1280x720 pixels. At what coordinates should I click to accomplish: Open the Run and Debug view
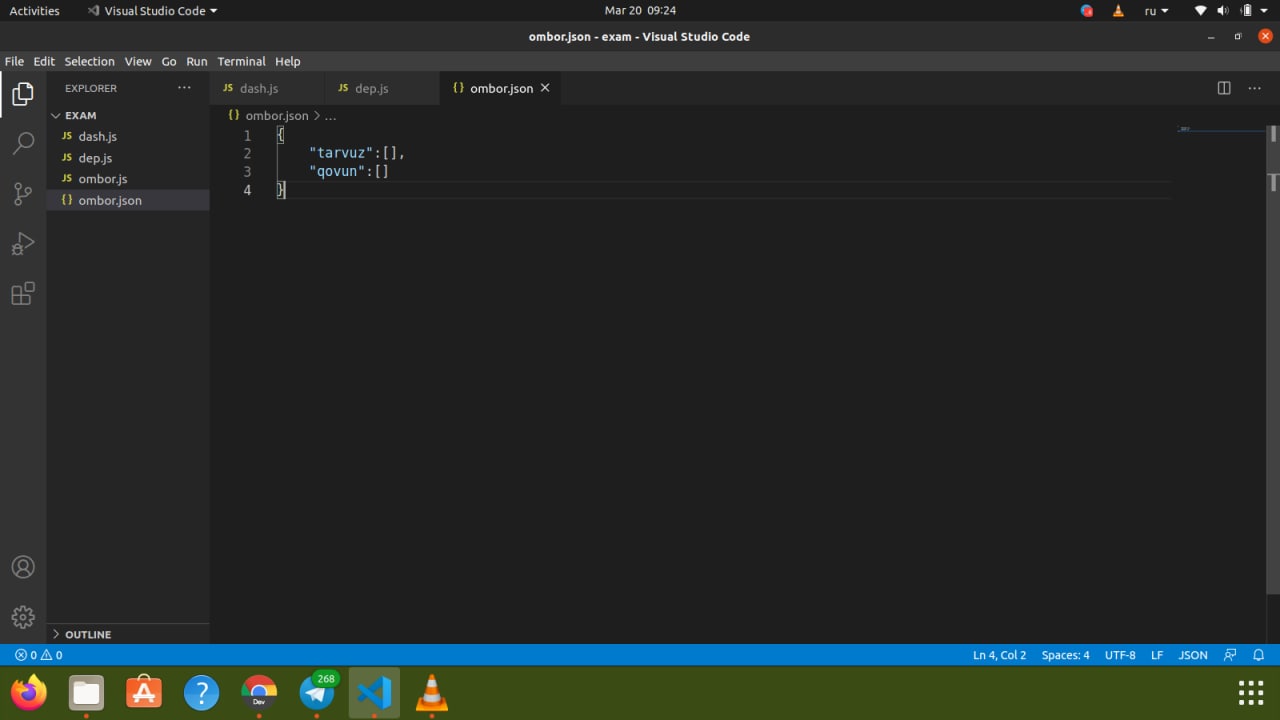pos(23,244)
